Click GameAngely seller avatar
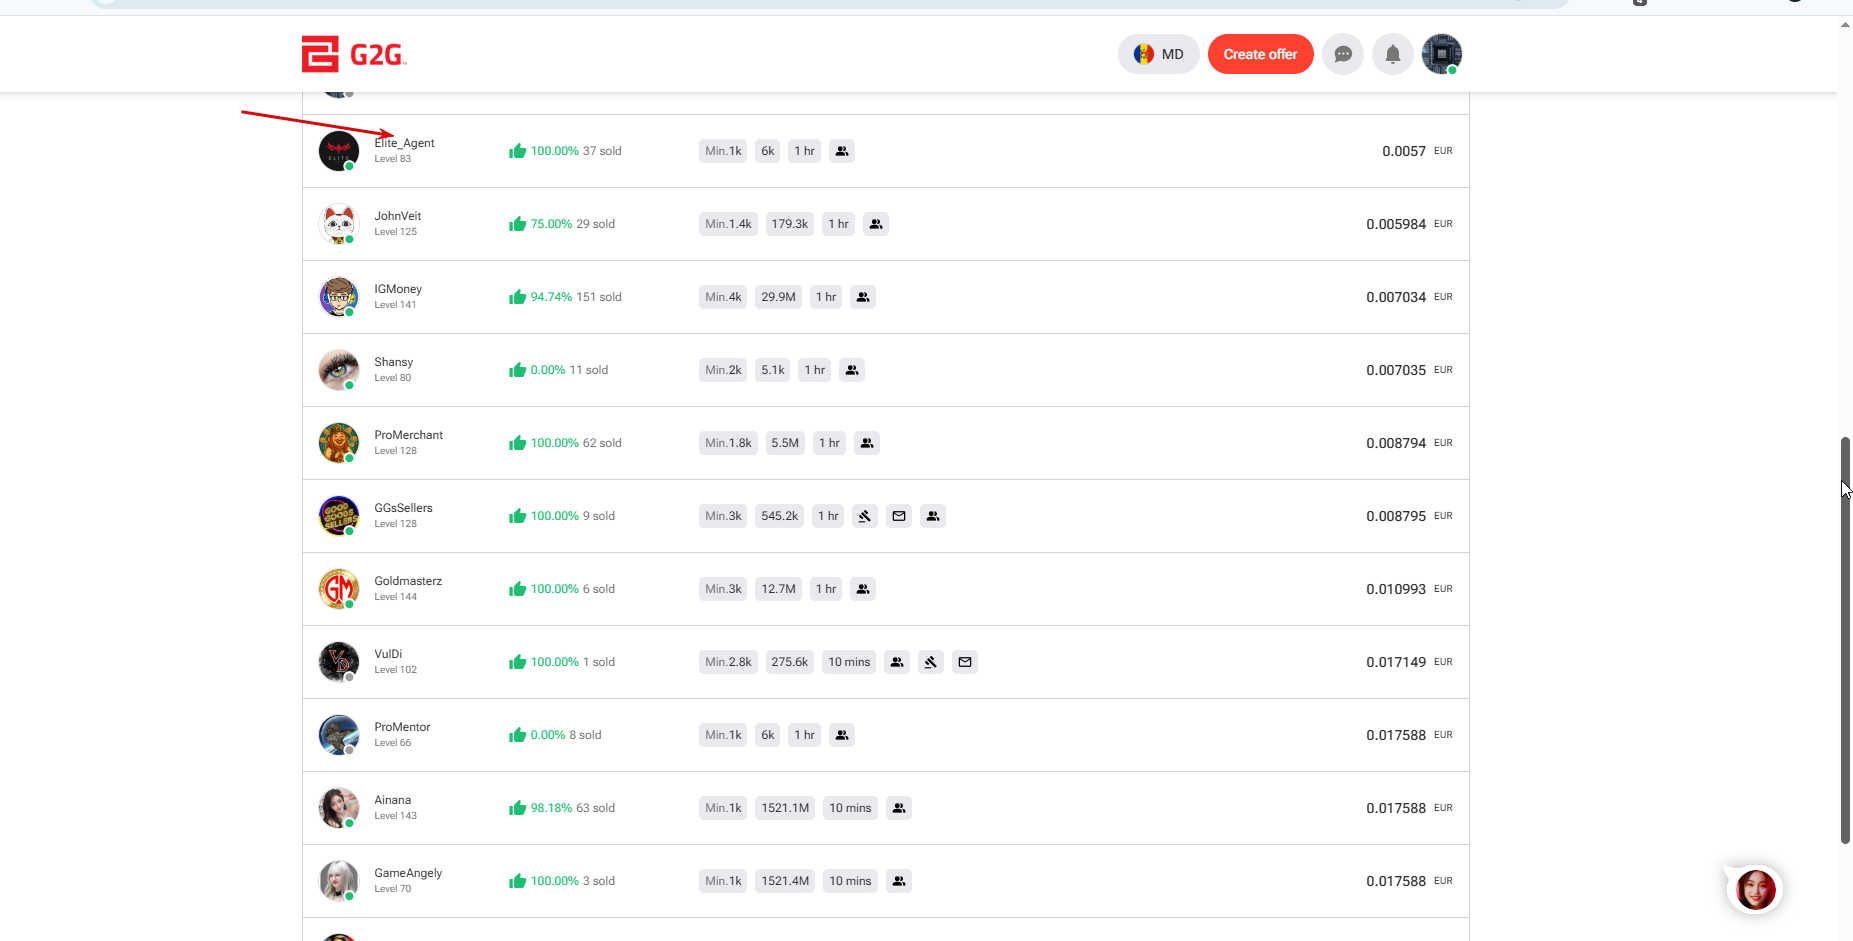The height and width of the screenshot is (941, 1853). tap(339, 881)
